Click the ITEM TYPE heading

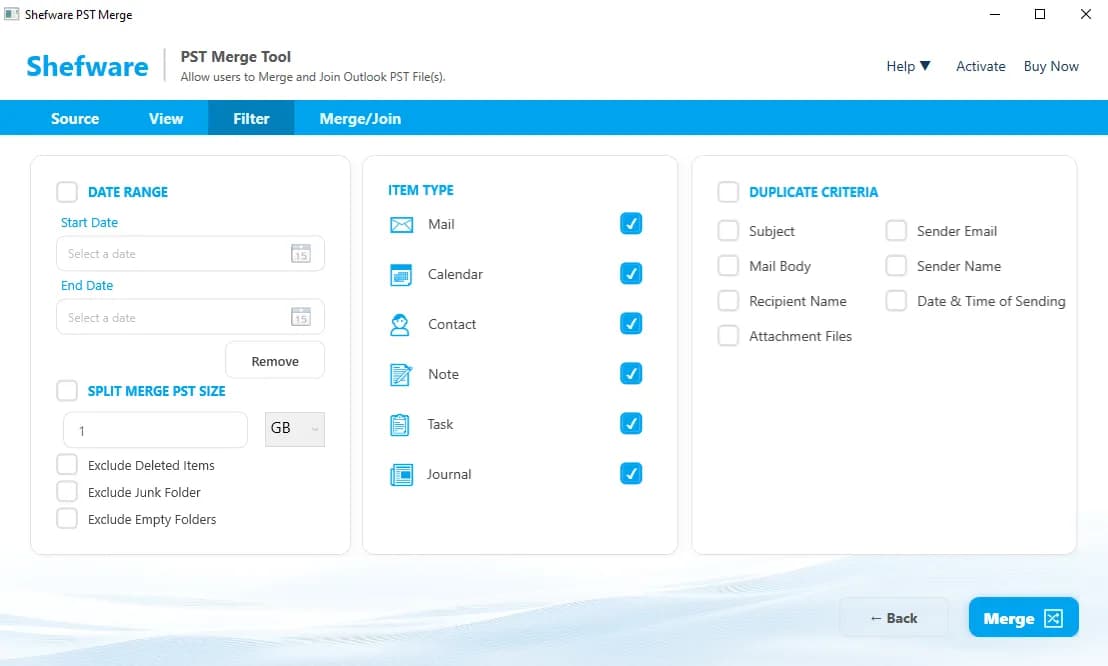tap(420, 190)
